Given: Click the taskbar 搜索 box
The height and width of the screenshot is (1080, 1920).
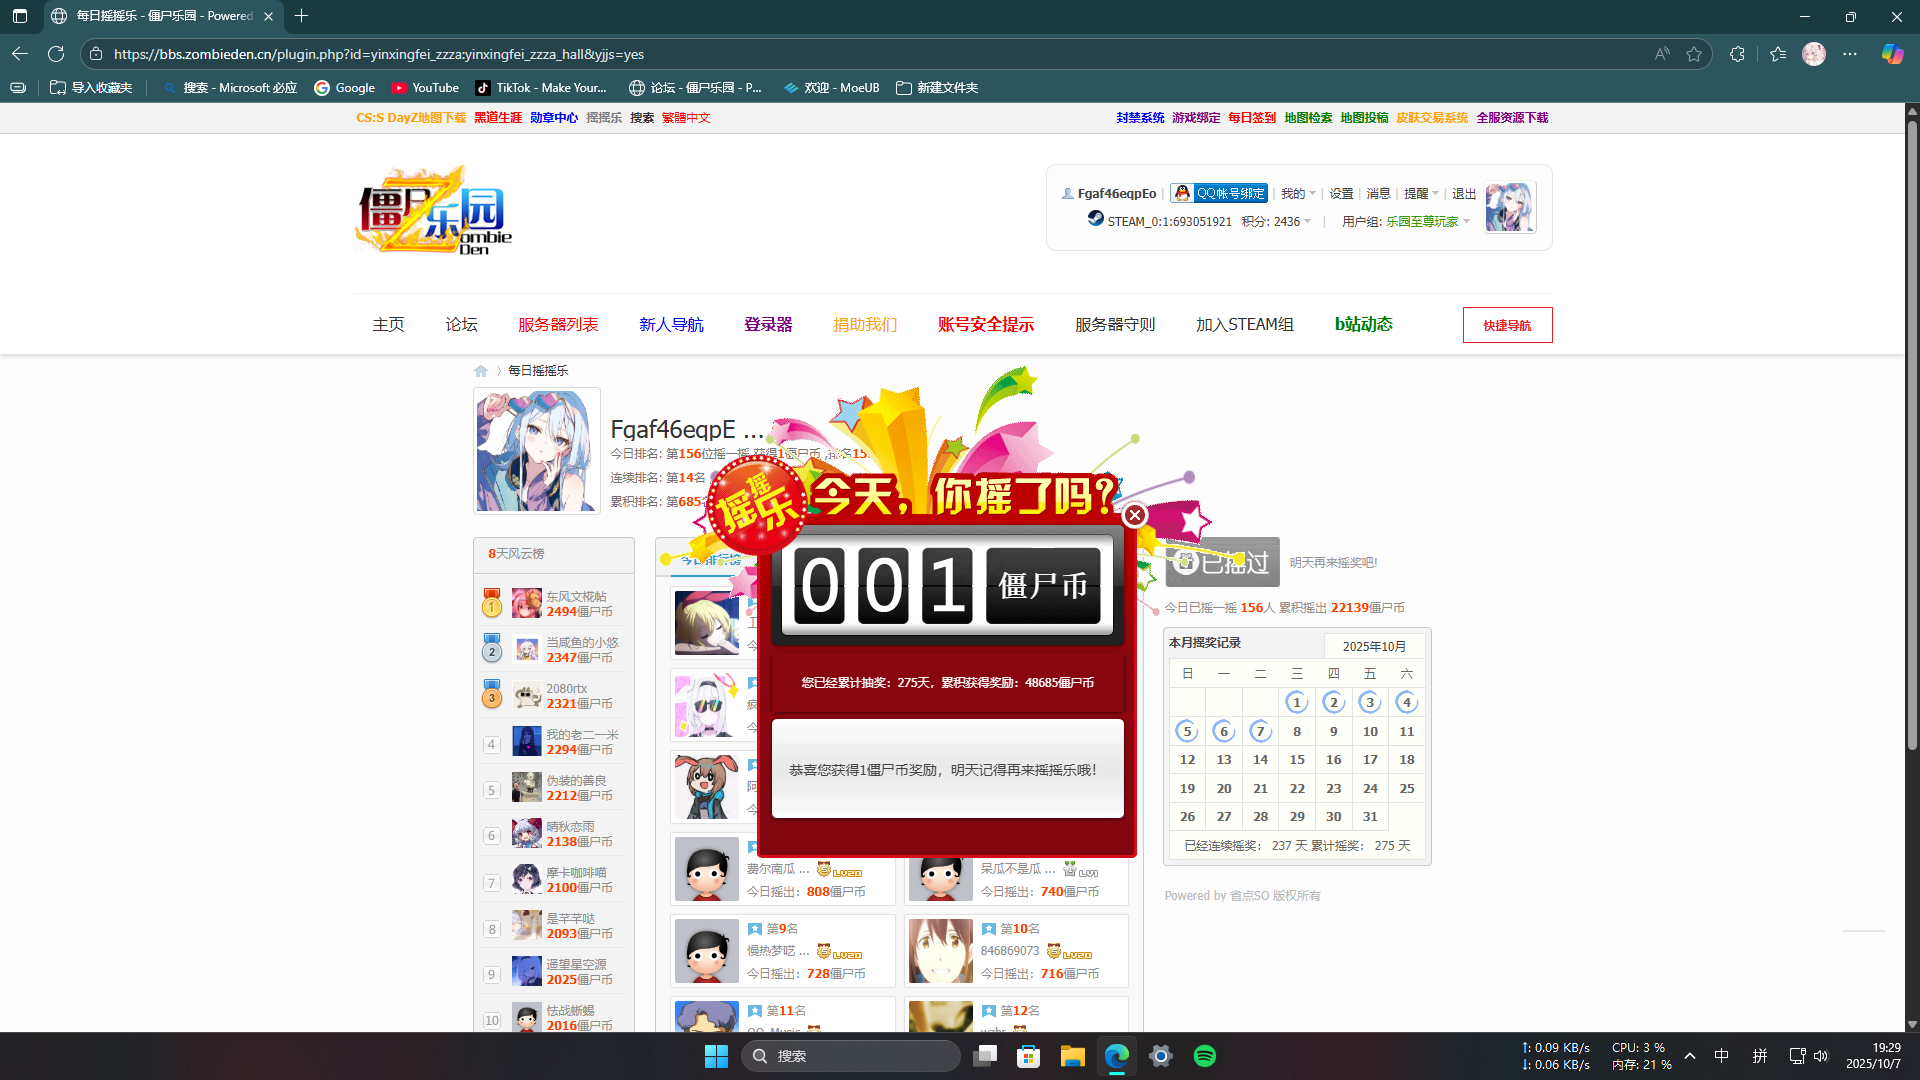Looking at the screenshot, I should point(850,1056).
